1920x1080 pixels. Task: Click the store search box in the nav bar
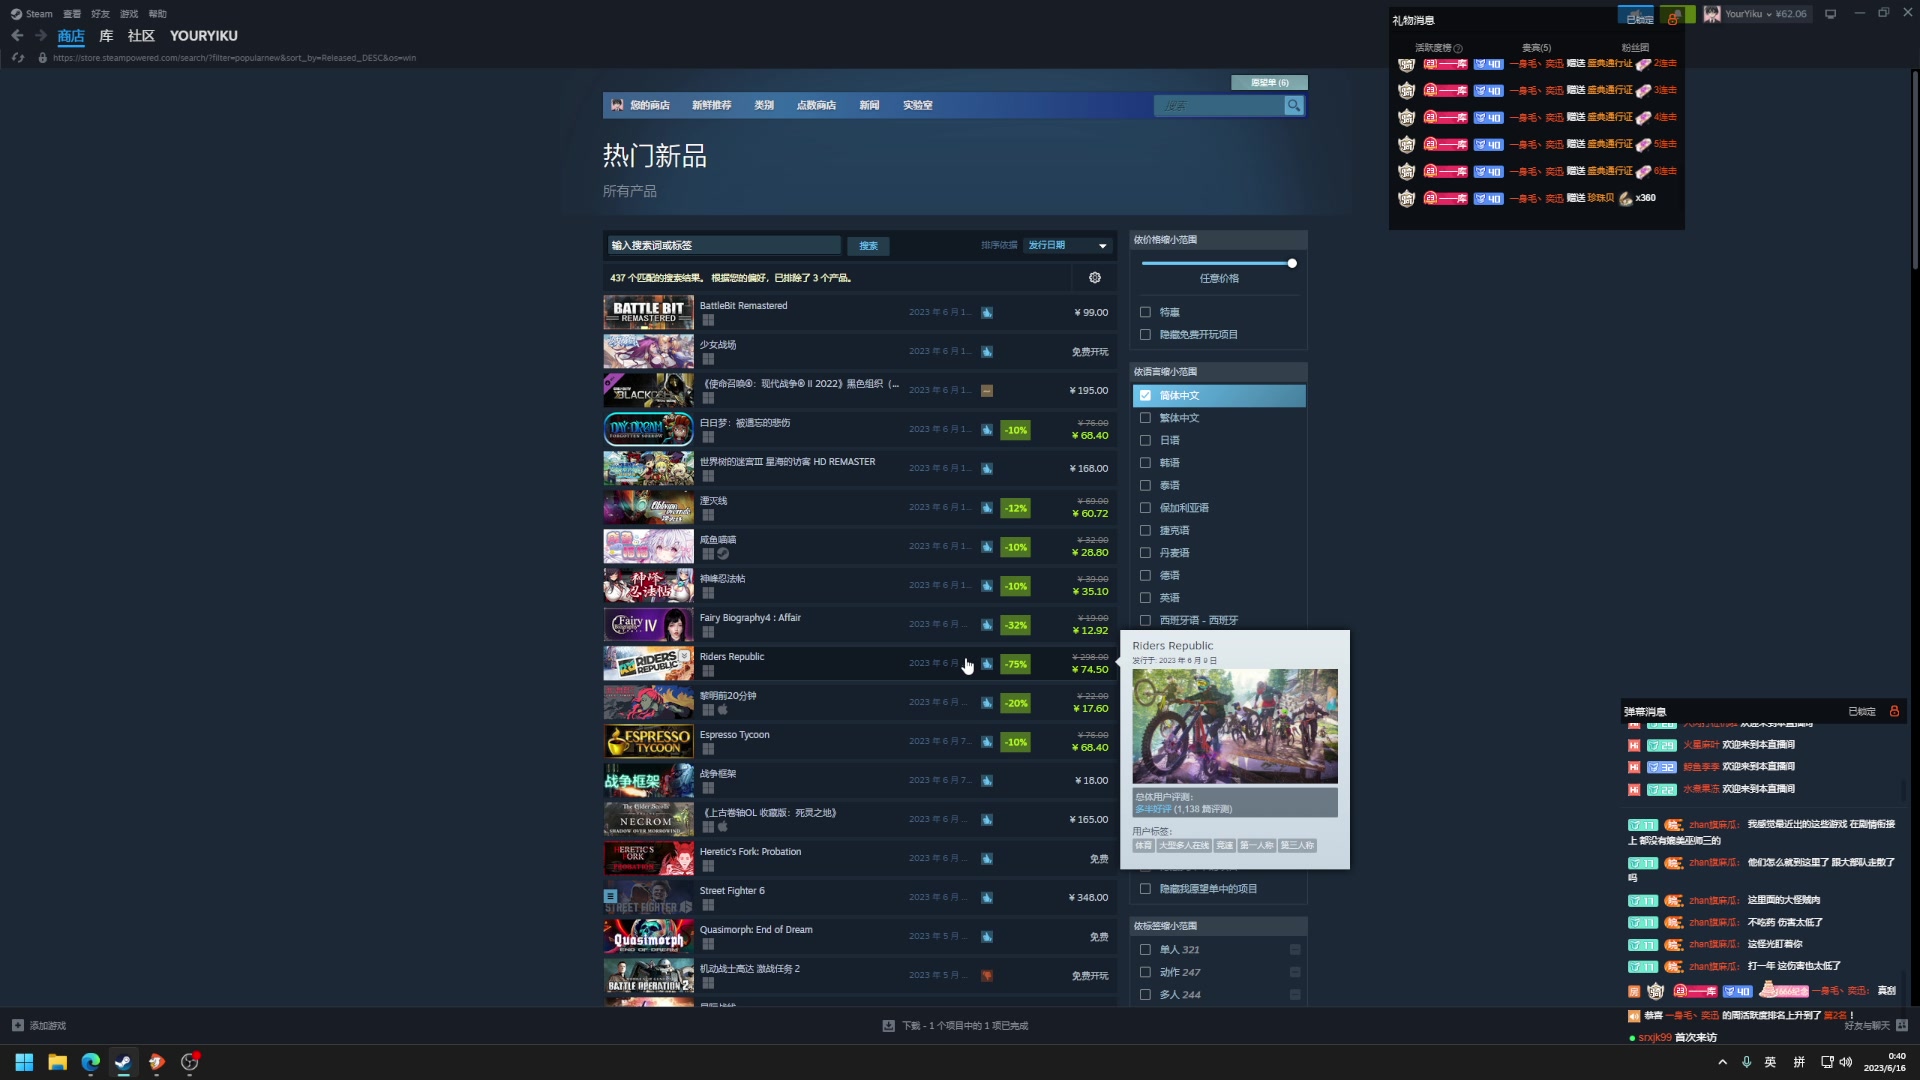click(x=1219, y=105)
